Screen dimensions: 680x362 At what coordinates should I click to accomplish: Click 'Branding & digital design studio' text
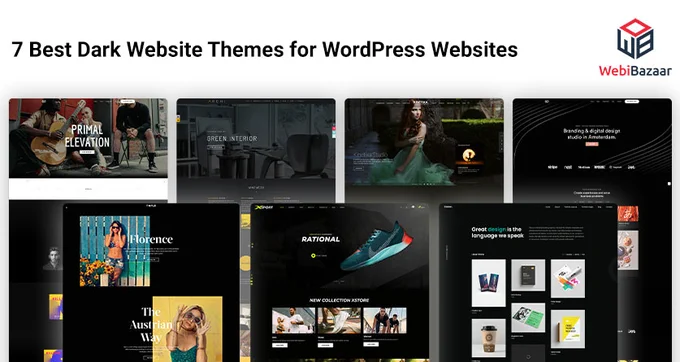pos(592,134)
